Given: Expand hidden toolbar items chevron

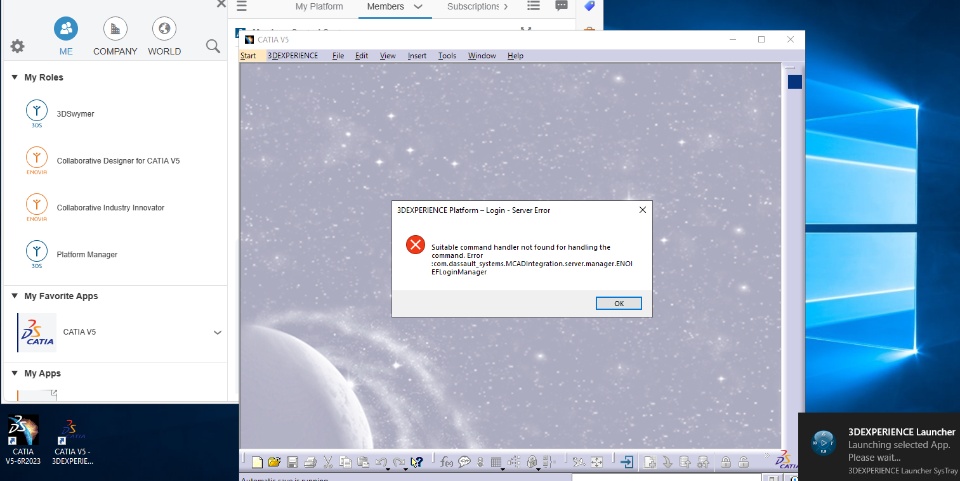Looking at the screenshot, I should coord(767,455).
